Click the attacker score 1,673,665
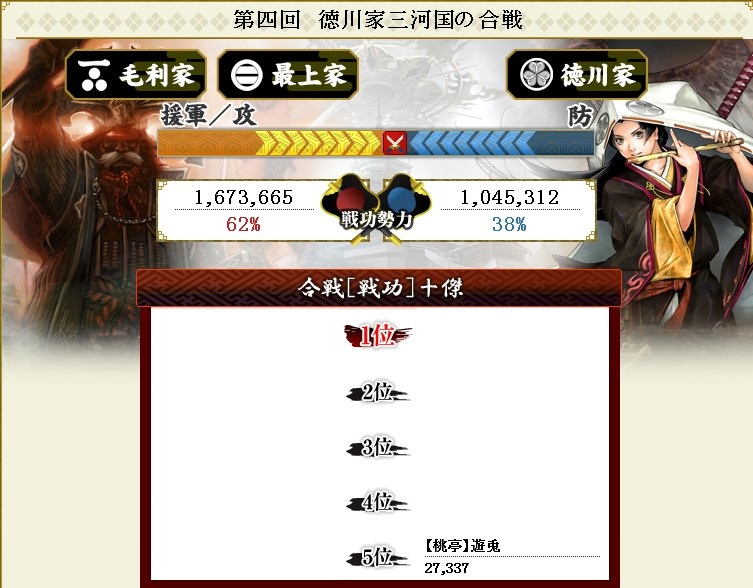The image size is (753, 588). click(243, 197)
